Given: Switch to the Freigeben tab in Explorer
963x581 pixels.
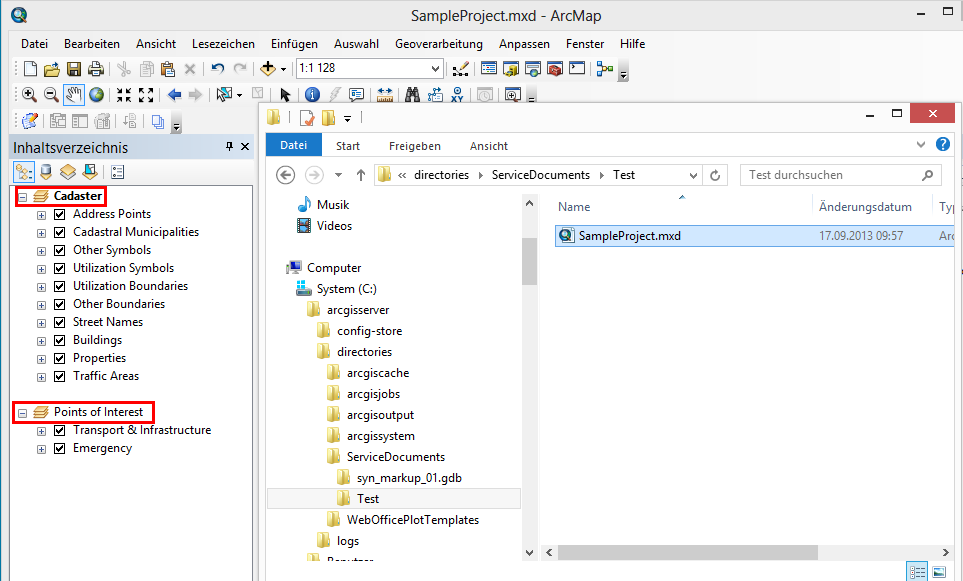Looking at the screenshot, I should 414,145.
